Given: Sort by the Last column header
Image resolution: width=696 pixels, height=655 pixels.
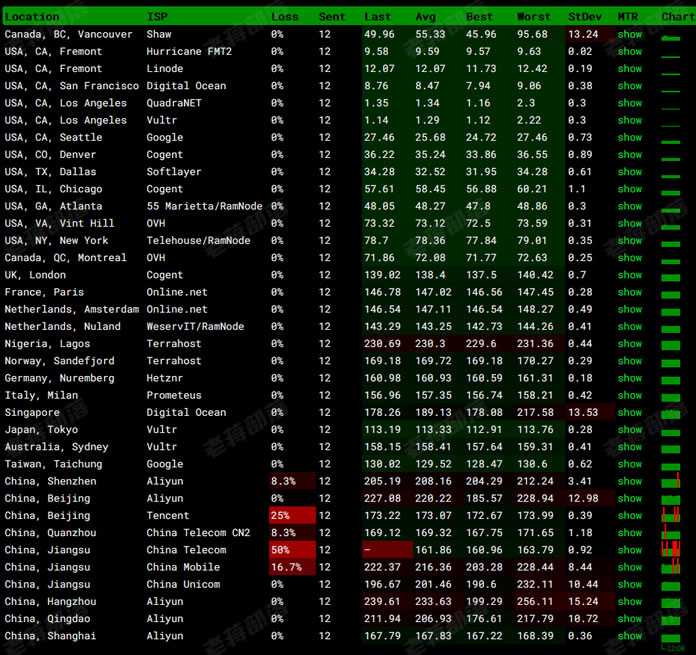Looking at the screenshot, I should click(377, 17).
